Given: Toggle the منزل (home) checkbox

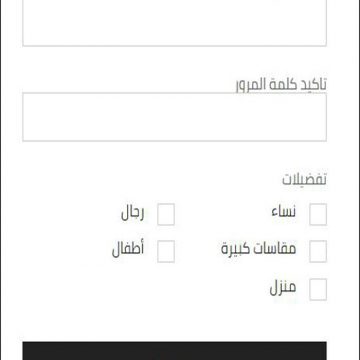Looking at the screenshot, I should pyautogui.click(x=318, y=289).
